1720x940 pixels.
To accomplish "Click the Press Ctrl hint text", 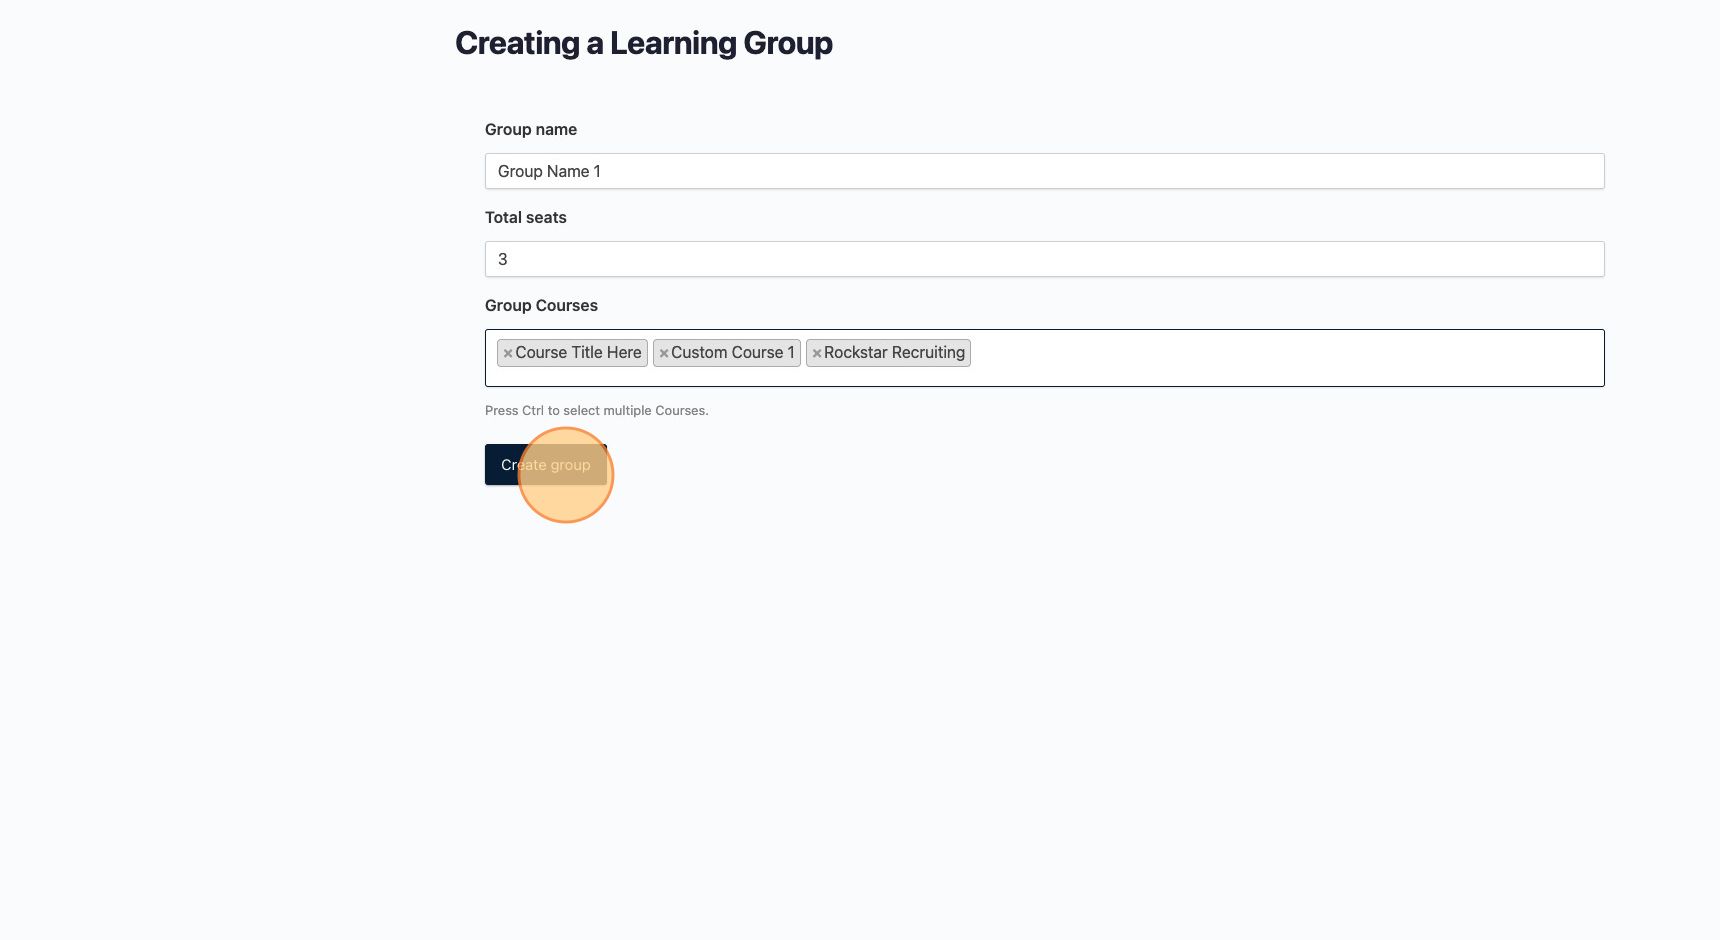I will click(x=597, y=410).
